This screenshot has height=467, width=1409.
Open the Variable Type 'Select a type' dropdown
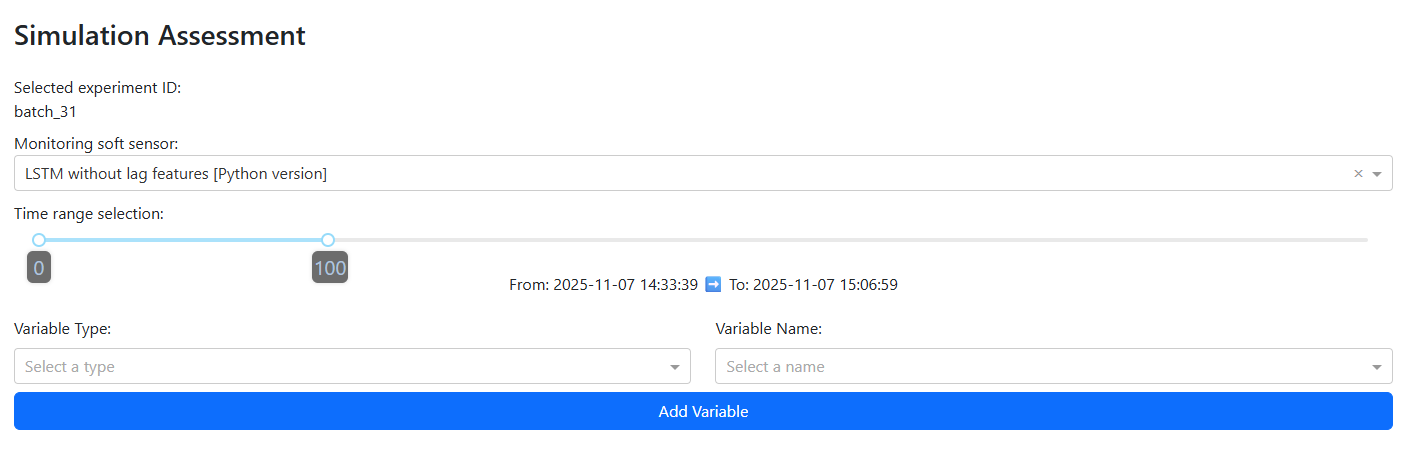point(340,367)
